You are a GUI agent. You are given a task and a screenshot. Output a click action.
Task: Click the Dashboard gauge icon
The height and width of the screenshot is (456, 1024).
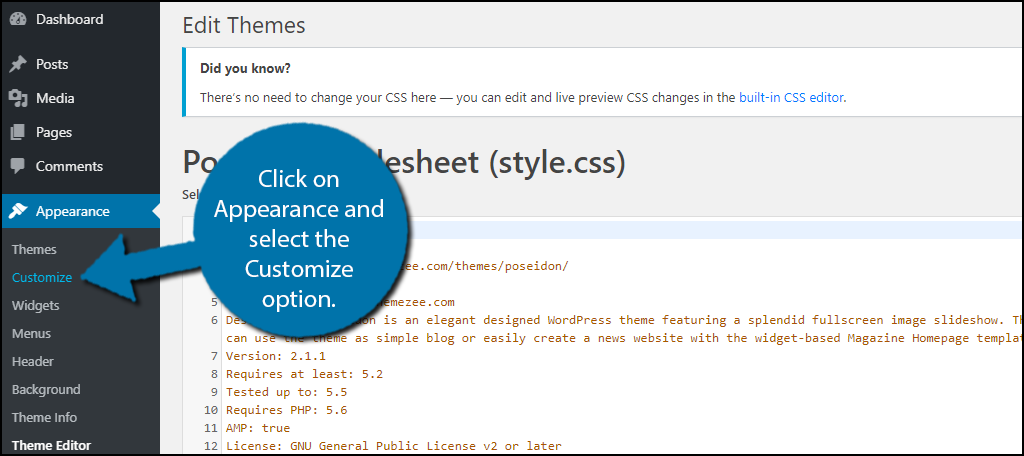(x=18, y=20)
